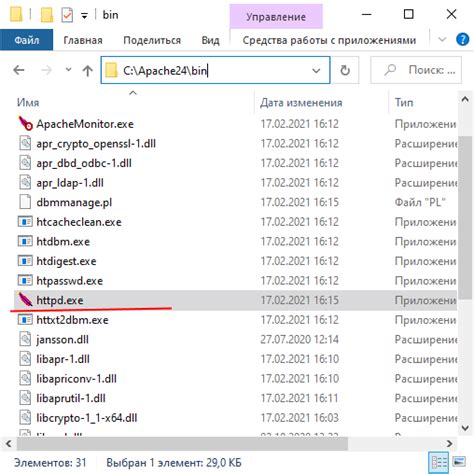Image resolution: width=474 pixels, height=474 pixels.
Task: Click the ApacheMonitor.exe feather icon
Action: tap(25, 124)
